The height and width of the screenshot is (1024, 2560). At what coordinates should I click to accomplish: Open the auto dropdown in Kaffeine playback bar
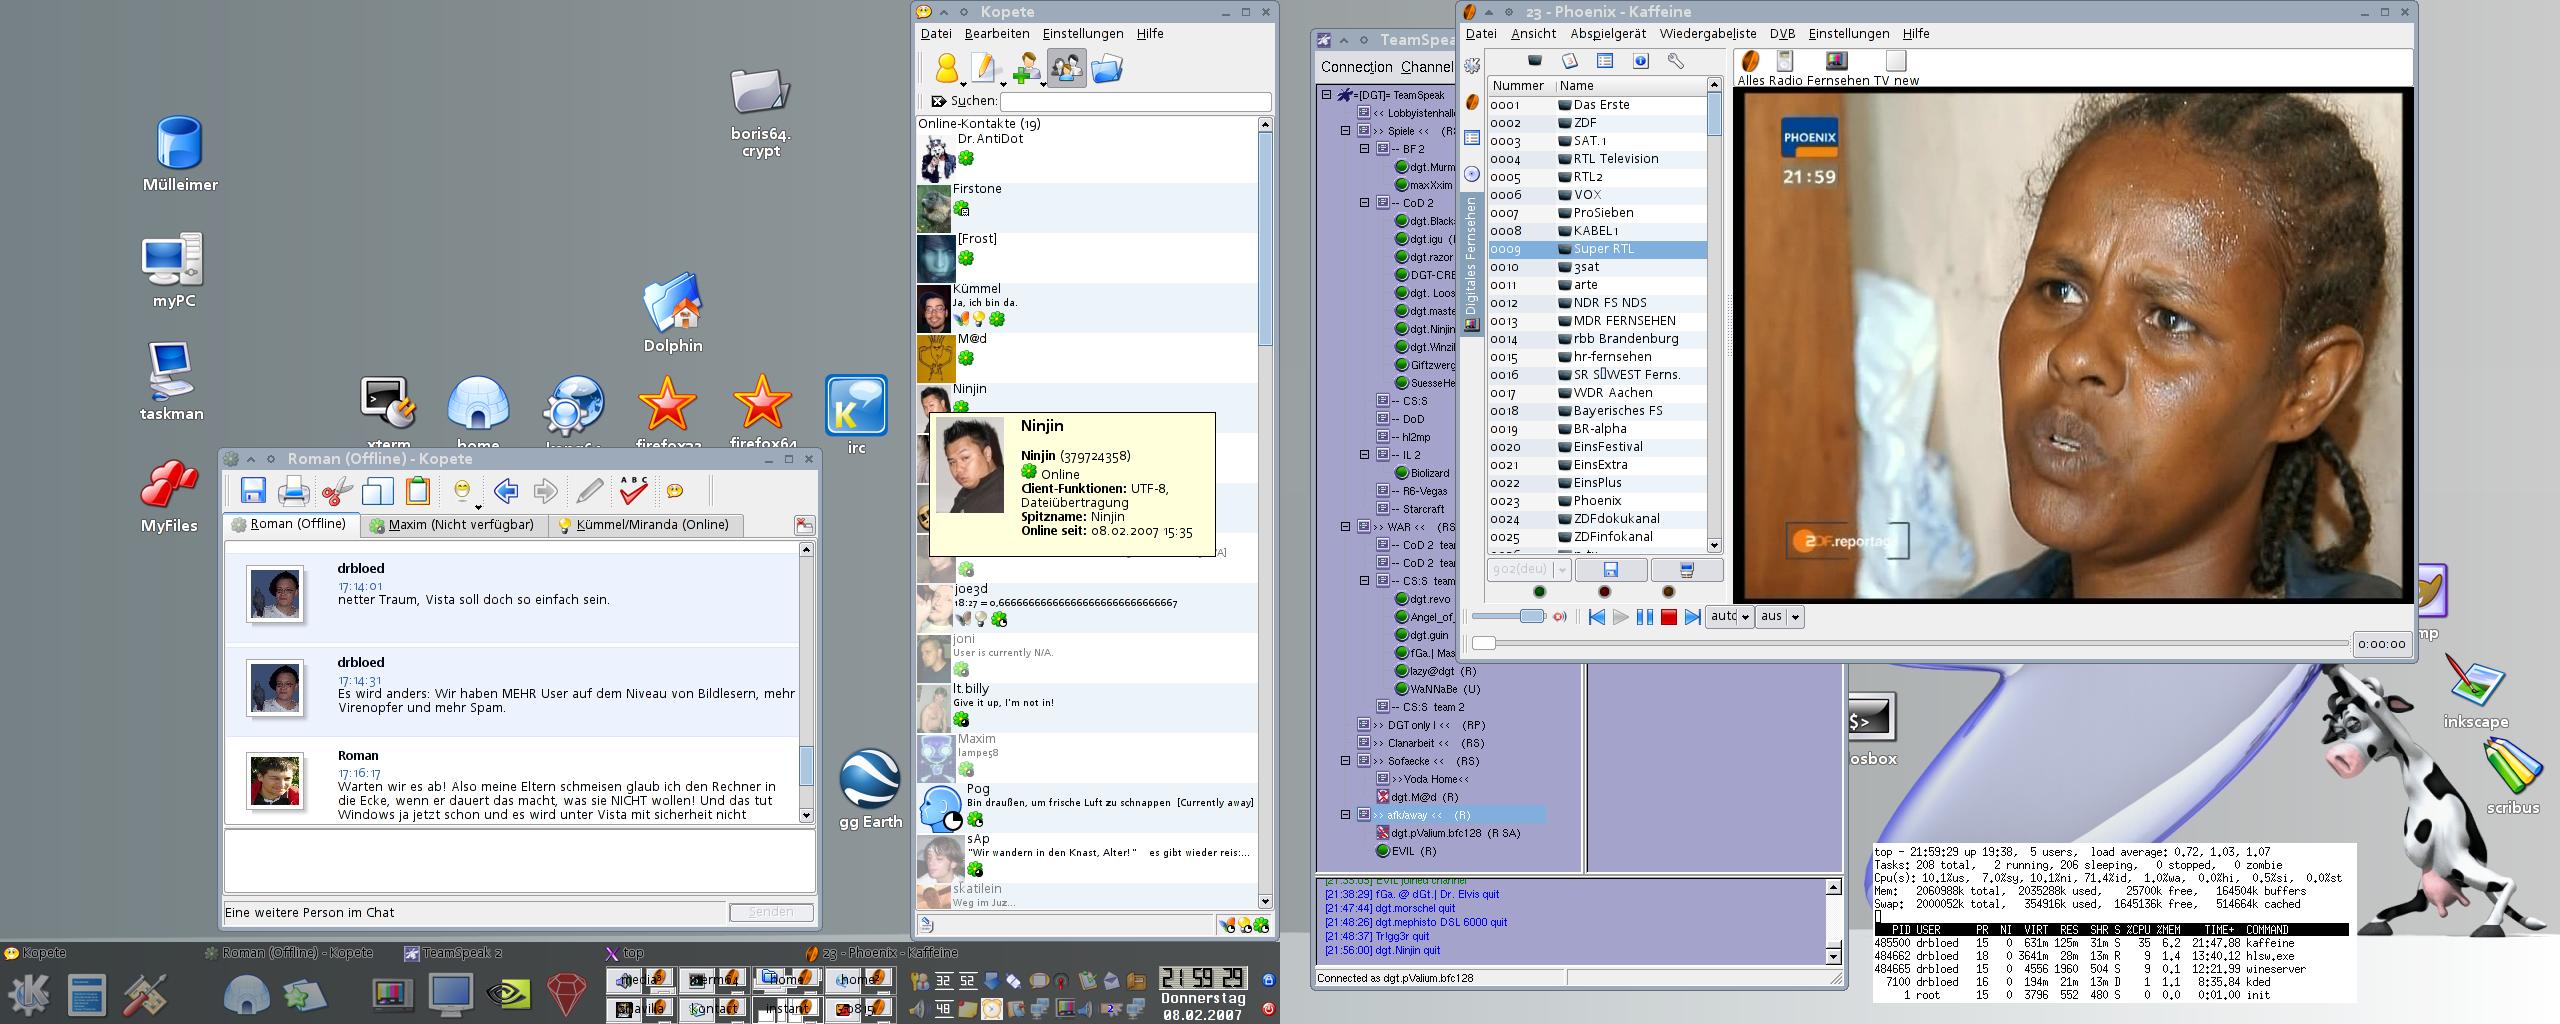pos(1730,616)
